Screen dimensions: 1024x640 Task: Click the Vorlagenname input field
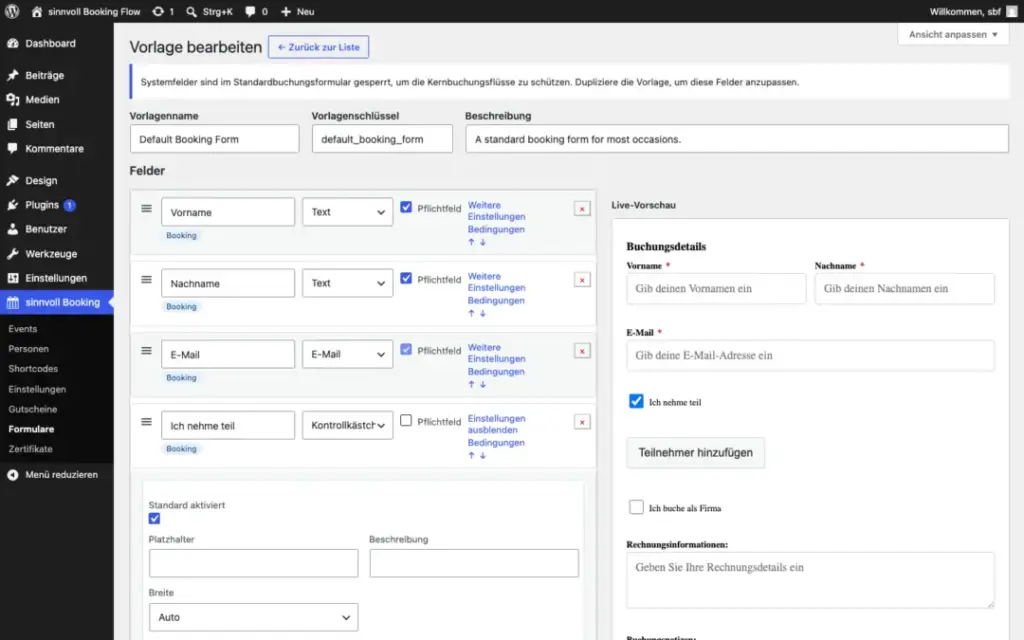click(214, 139)
